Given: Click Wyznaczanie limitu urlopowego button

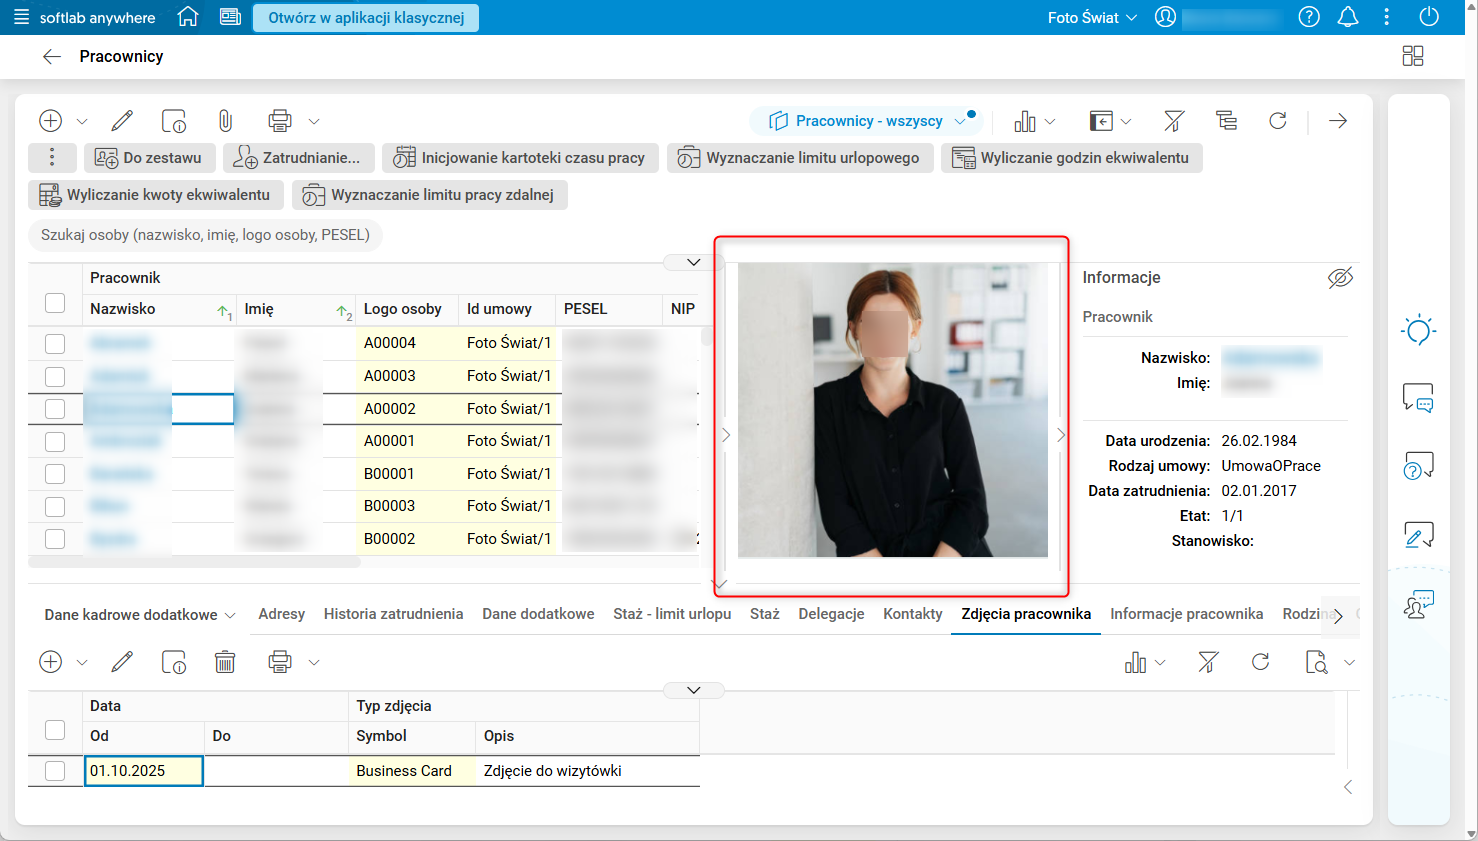Looking at the screenshot, I should pos(800,158).
